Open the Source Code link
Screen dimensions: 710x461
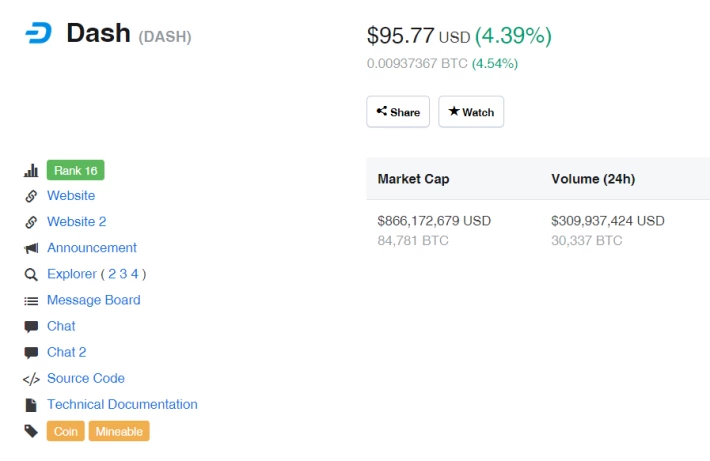coord(86,378)
